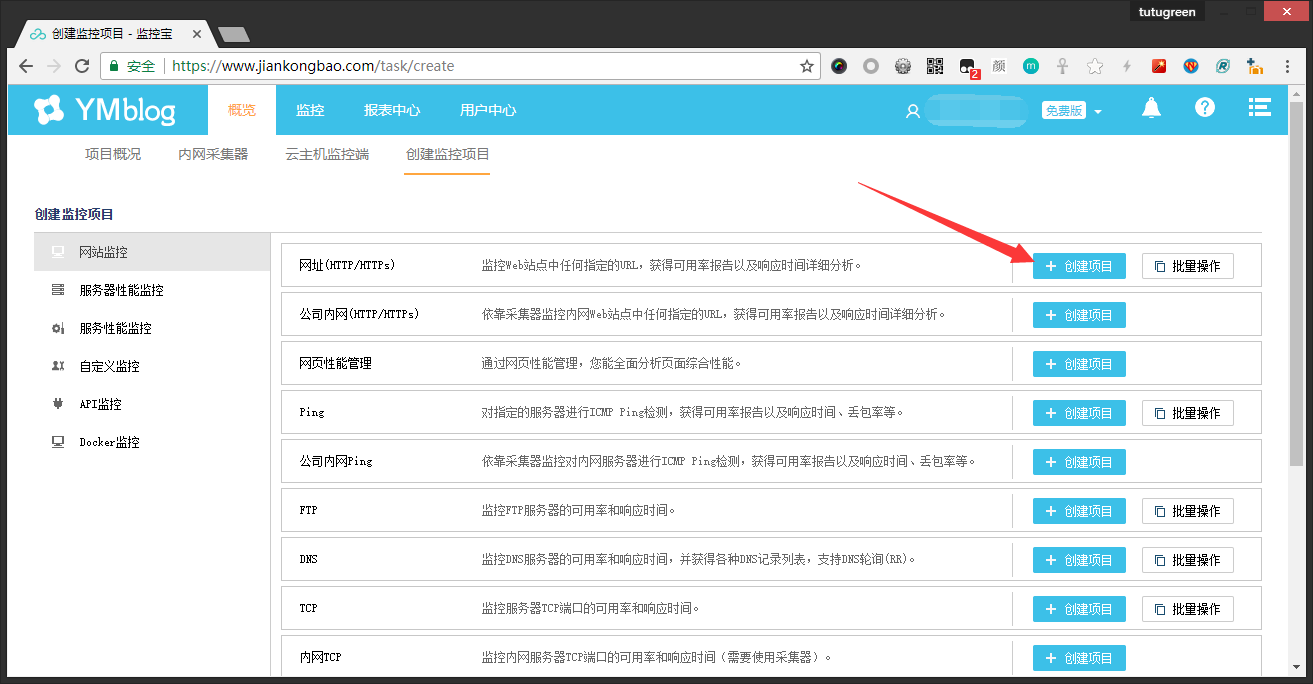The image size is (1313, 684).
Task: Switch to 内网采集器 sub-tab
Action: click(213, 154)
